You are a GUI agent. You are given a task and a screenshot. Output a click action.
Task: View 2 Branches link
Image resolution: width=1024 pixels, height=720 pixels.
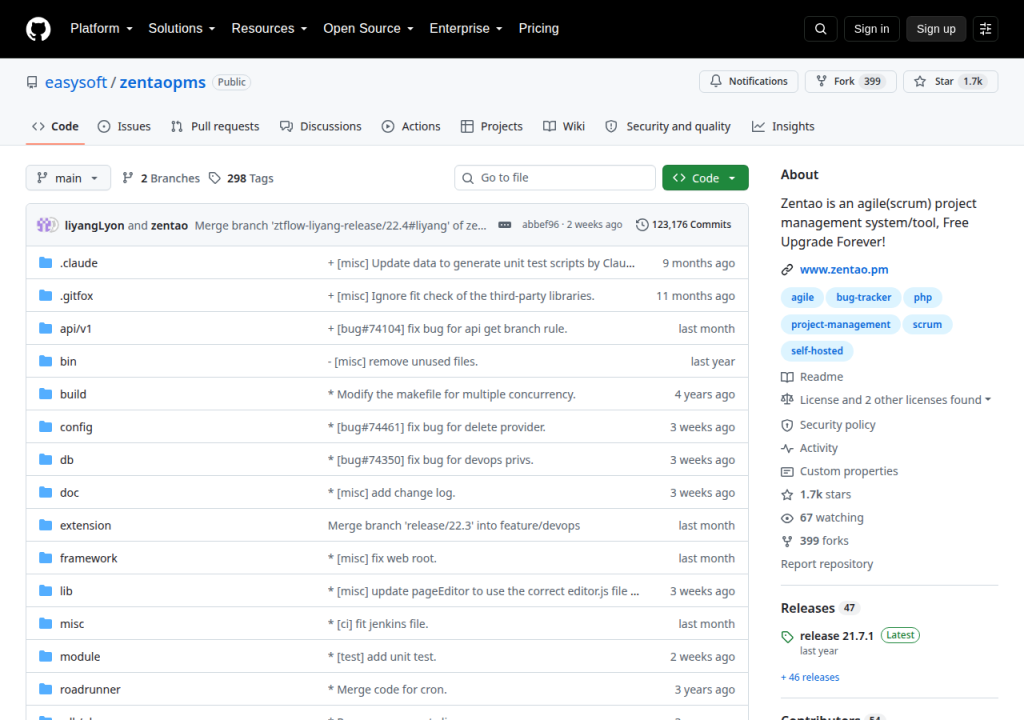click(161, 178)
